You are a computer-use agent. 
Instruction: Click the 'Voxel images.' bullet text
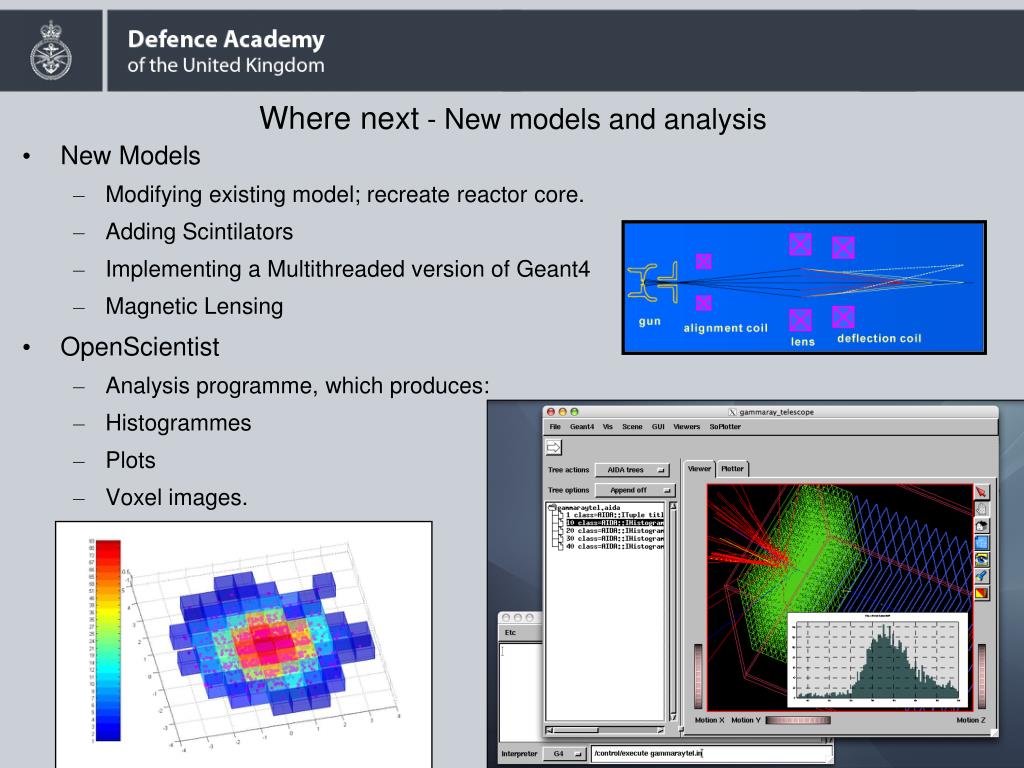(x=176, y=498)
